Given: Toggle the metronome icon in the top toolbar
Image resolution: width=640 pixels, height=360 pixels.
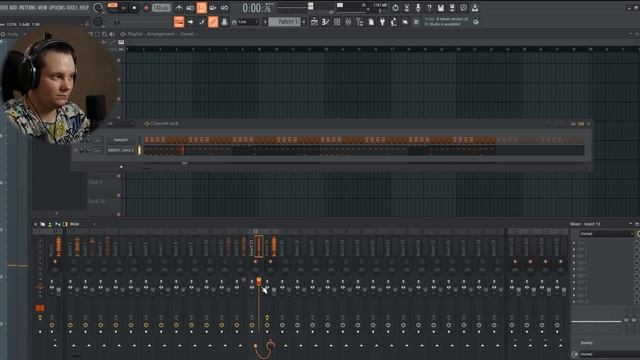Looking at the screenshot, I should (179, 8).
